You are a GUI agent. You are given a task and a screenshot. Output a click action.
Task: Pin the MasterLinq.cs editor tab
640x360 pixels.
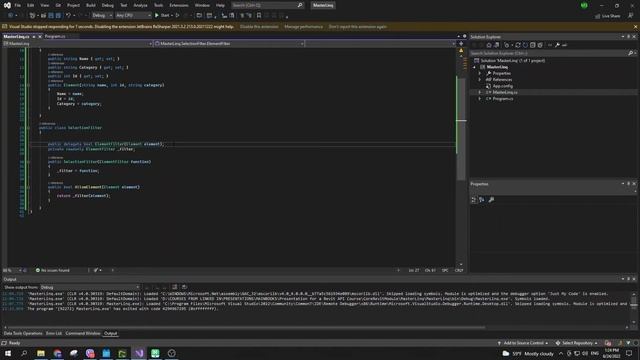(x=34, y=36)
